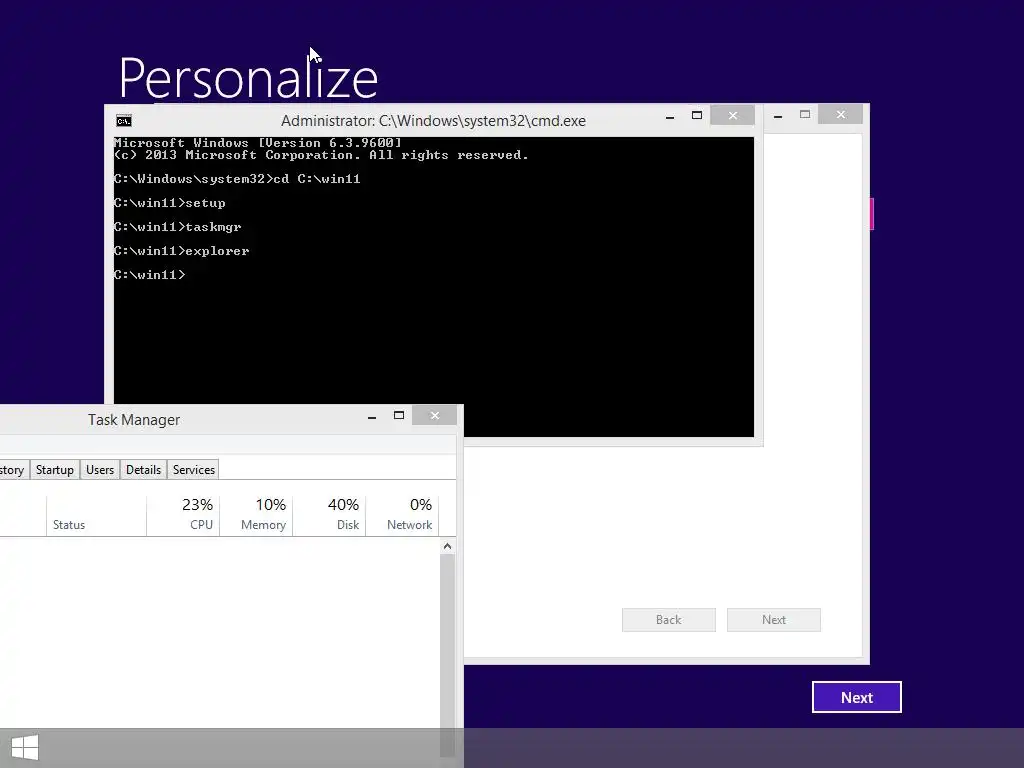Open the Details tab in Task Manager

143,470
